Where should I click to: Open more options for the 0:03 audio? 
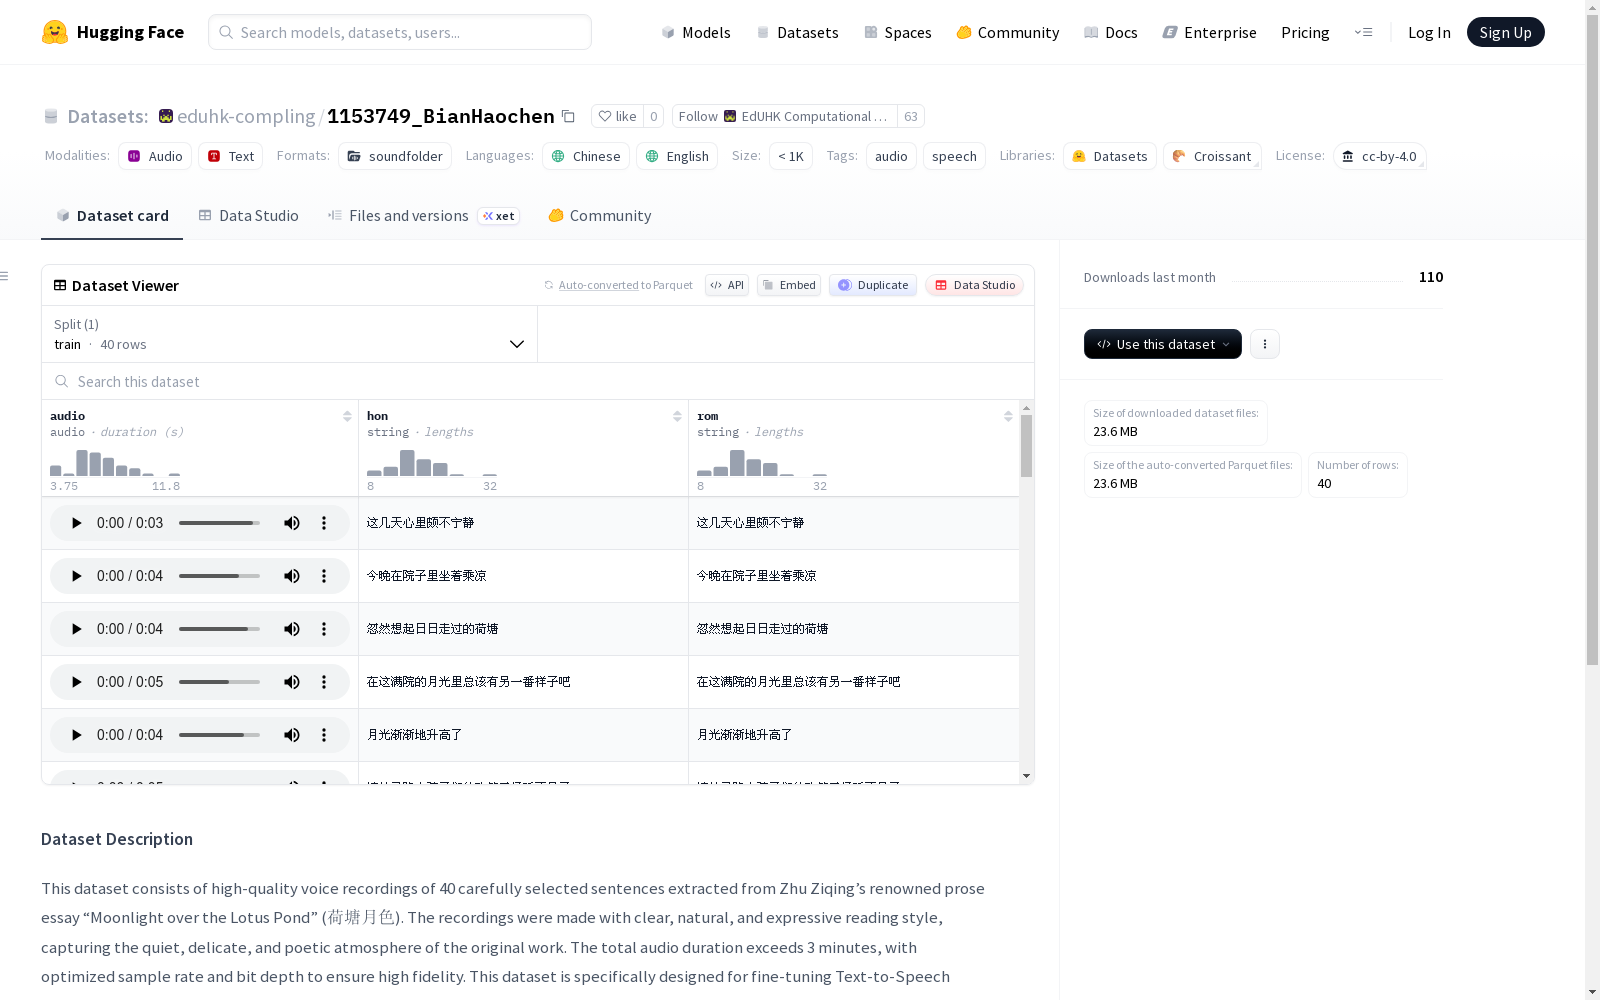click(x=324, y=523)
